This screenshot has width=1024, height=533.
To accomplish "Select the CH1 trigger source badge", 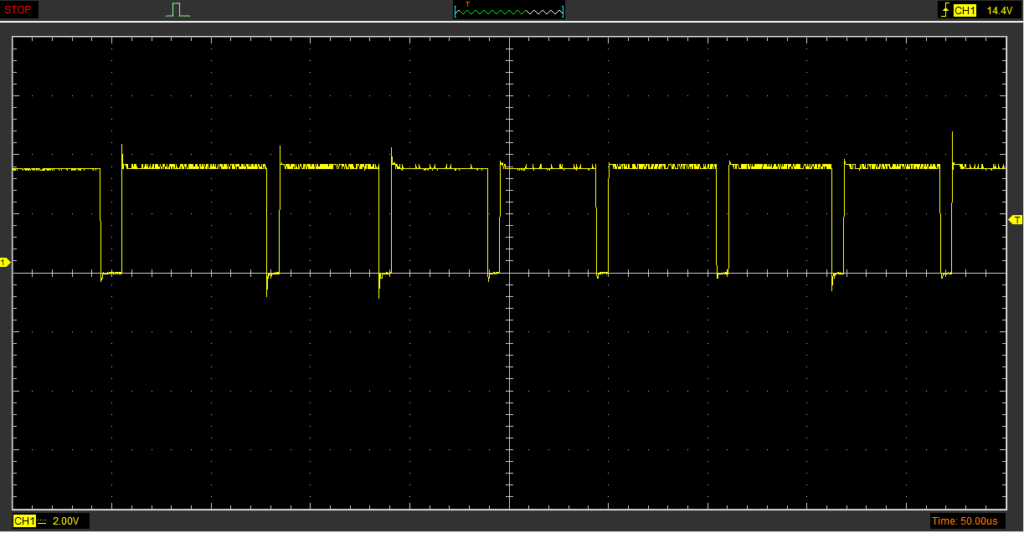I will tap(965, 10).
